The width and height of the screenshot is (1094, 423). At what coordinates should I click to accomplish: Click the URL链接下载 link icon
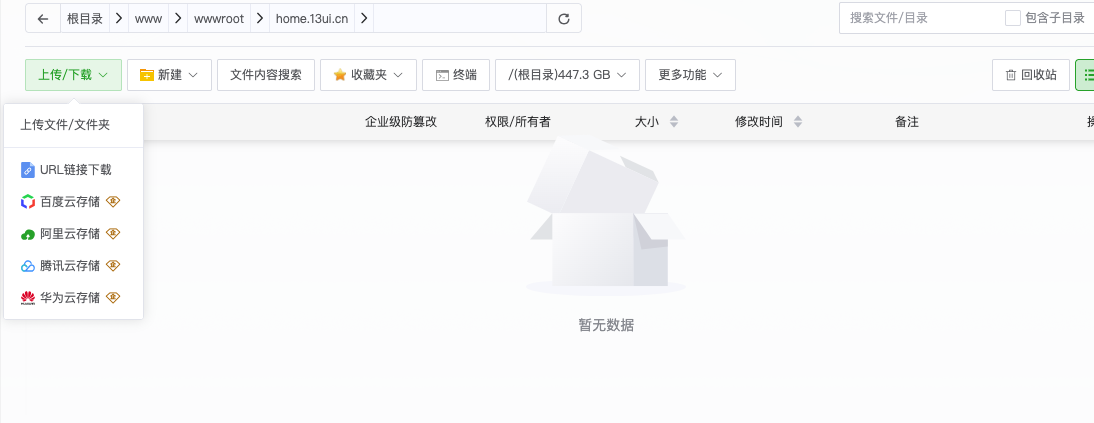coord(28,170)
